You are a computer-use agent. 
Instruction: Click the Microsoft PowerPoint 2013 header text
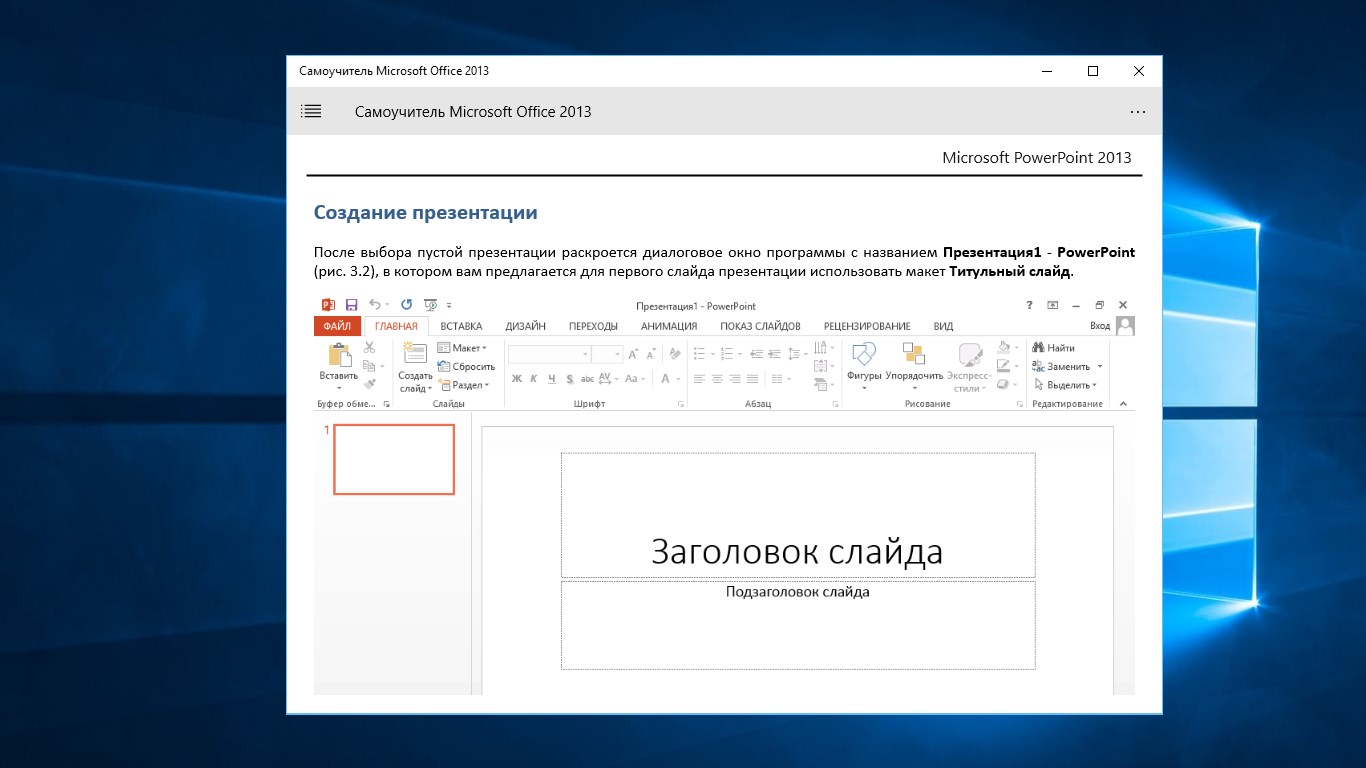coord(1037,157)
